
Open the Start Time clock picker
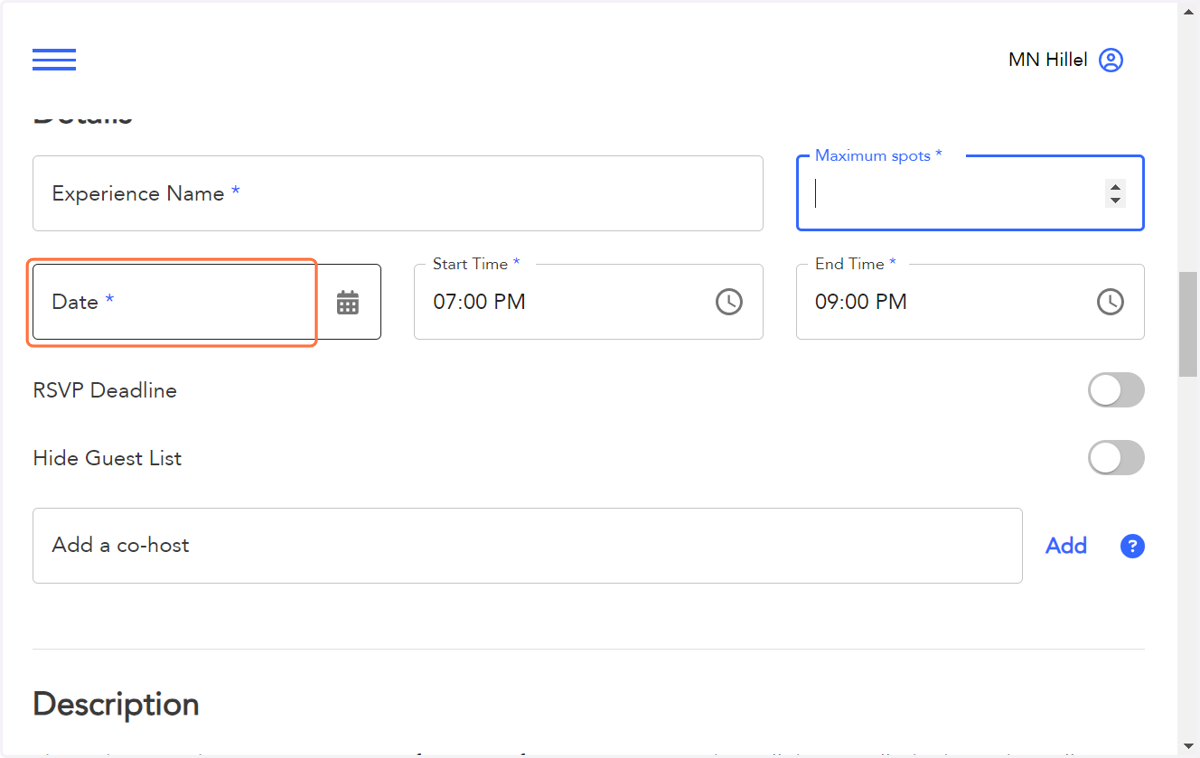point(729,301)
